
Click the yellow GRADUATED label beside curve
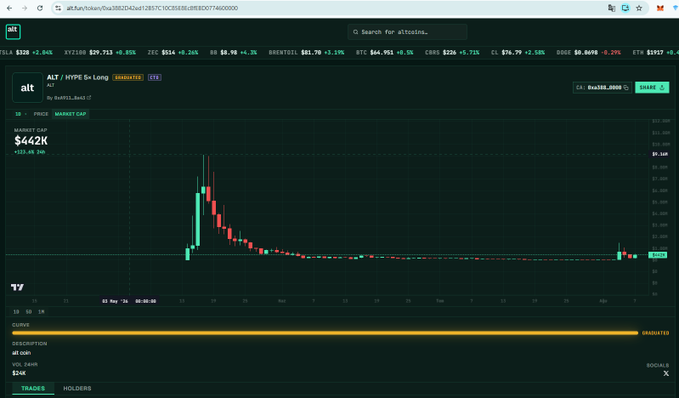655,333
